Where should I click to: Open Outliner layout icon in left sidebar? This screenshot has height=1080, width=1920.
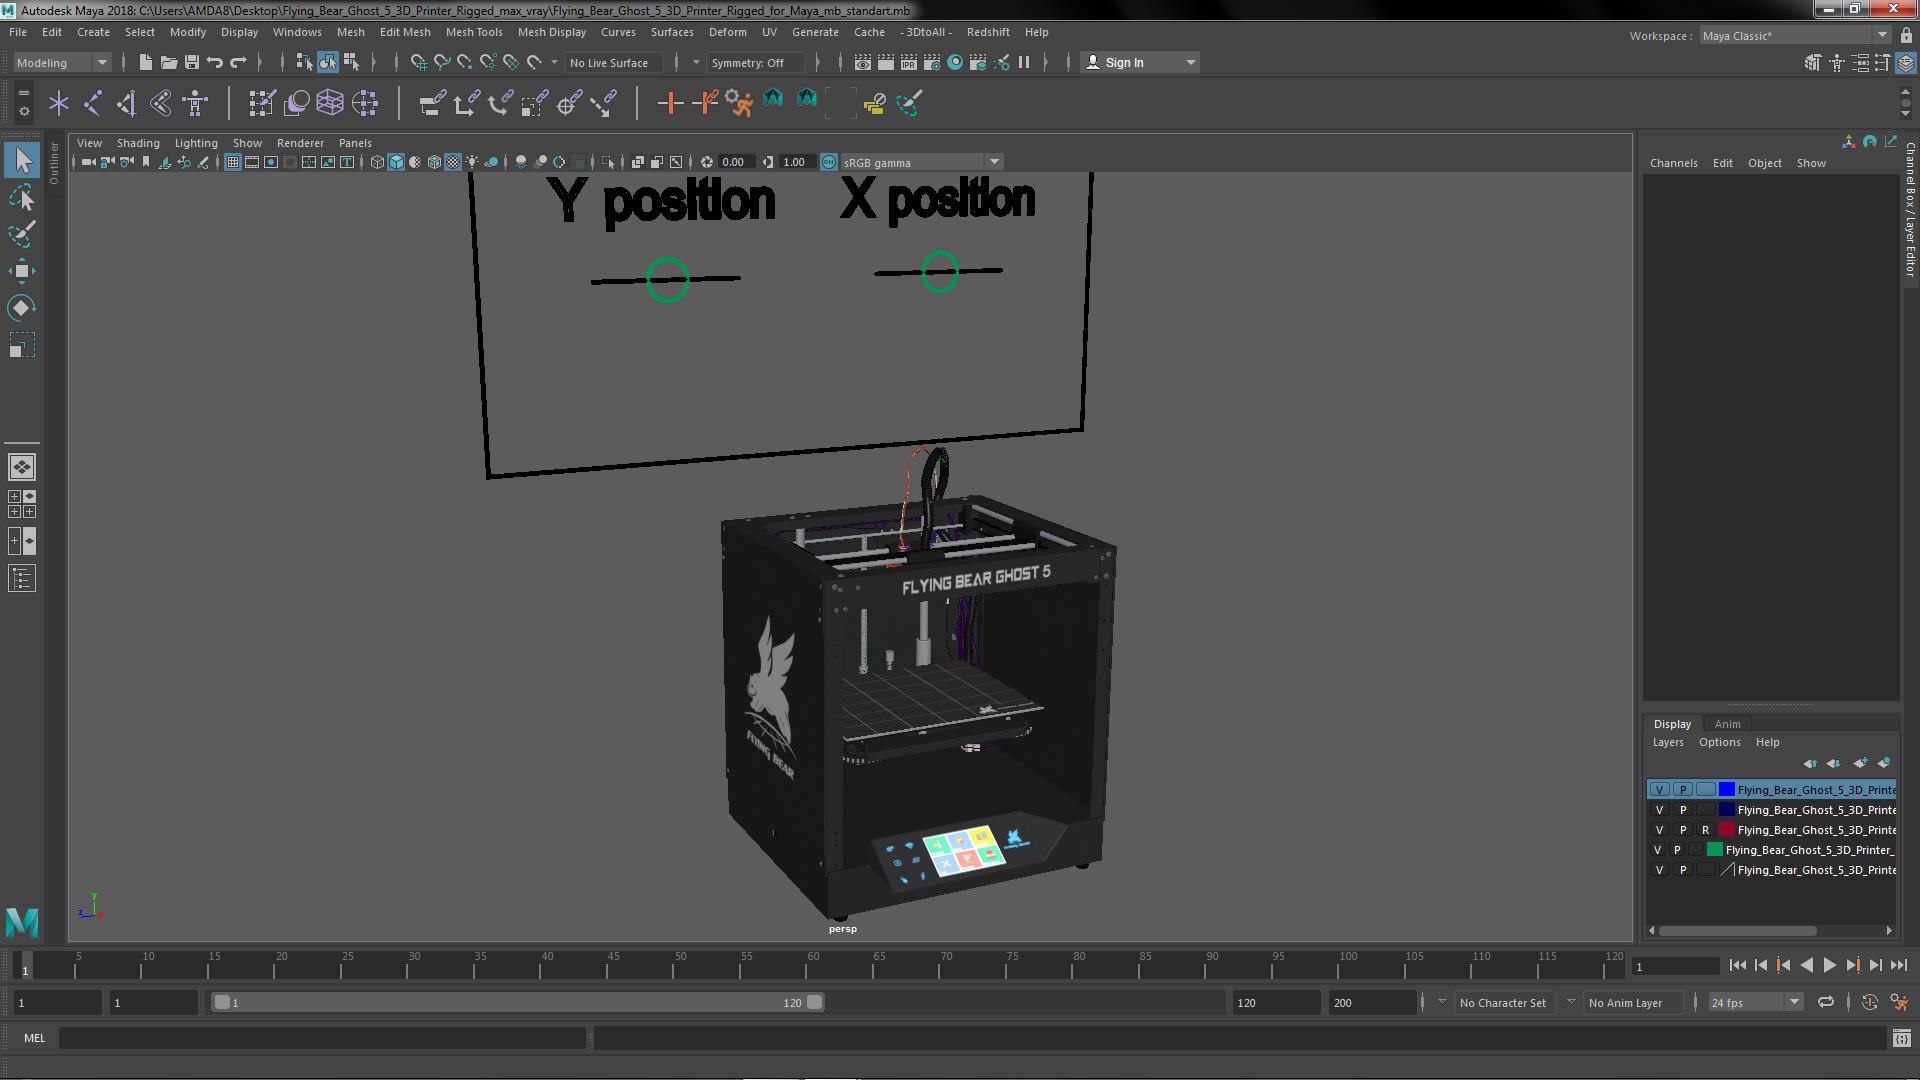[x=22, y=578]
